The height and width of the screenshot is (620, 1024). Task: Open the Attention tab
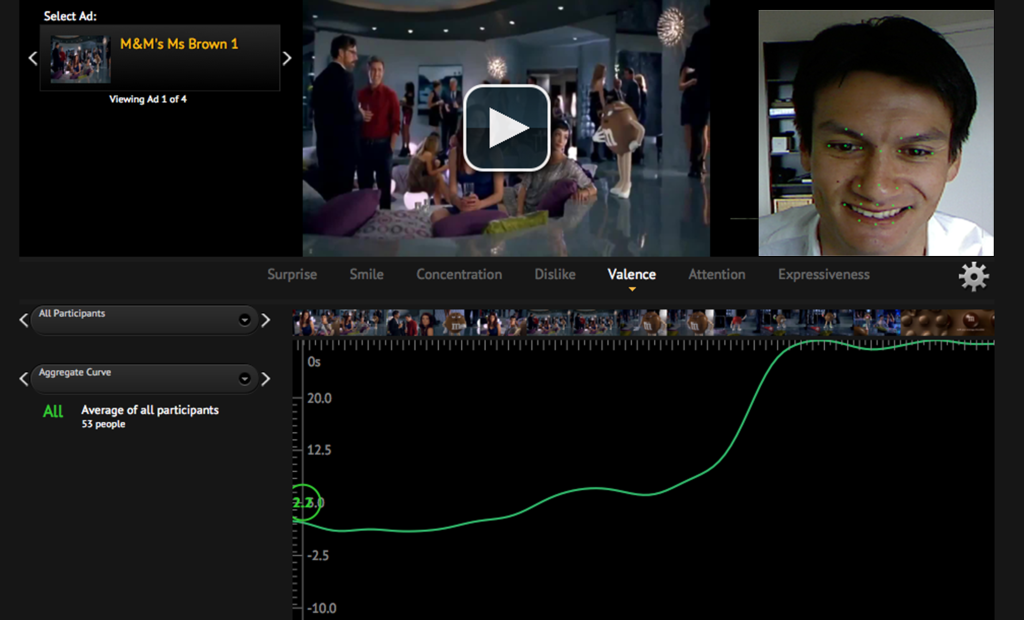point(716,274)
